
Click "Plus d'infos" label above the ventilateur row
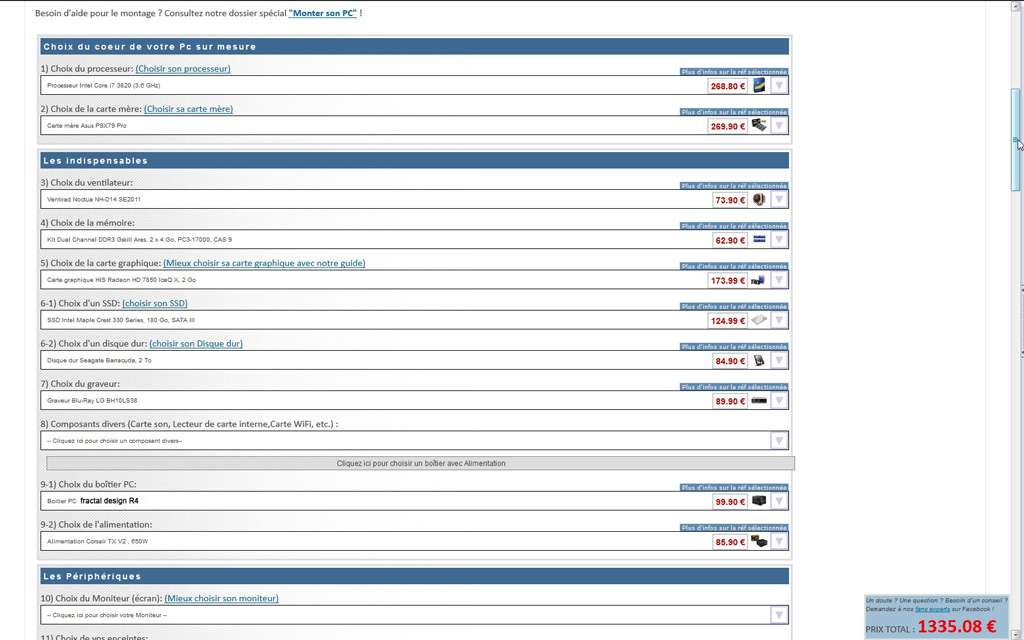(733, 186)
